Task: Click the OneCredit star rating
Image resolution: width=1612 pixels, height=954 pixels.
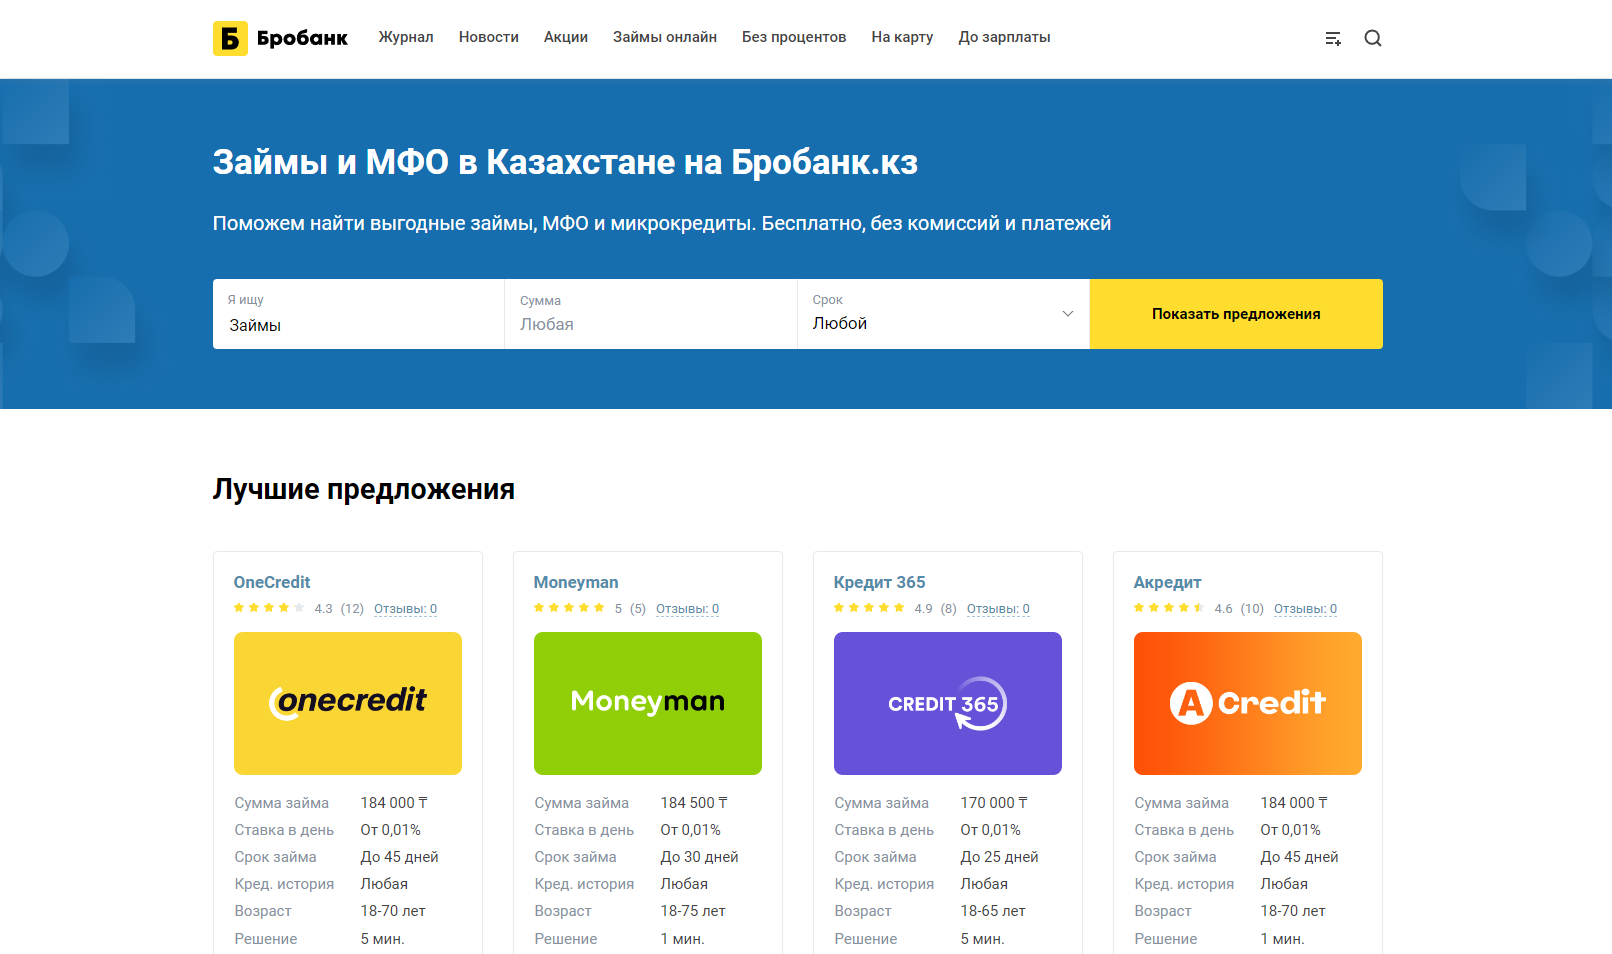Action: point(269,608)
